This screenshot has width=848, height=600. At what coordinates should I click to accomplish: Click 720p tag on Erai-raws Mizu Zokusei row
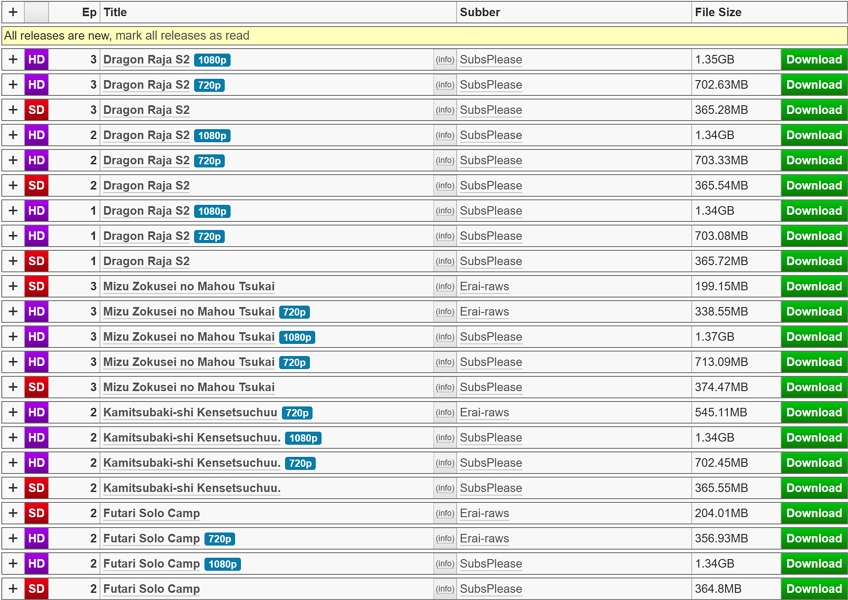(294, 312)
